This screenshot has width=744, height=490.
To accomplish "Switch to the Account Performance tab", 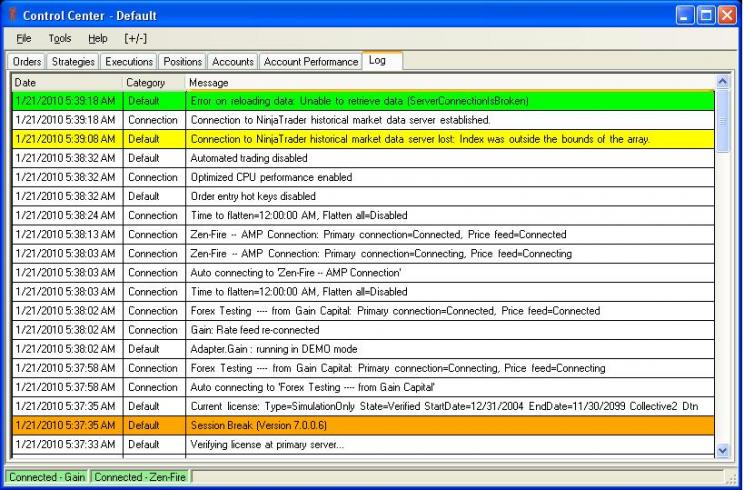I will click(311, 62).
